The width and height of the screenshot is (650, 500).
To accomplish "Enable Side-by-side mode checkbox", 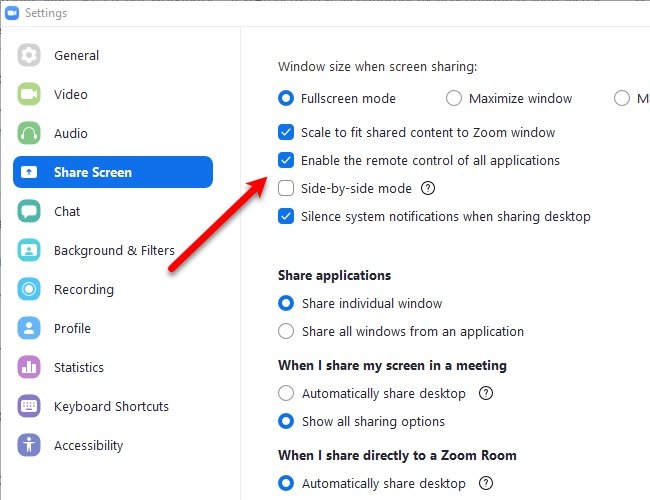I will tap(286, 188).
